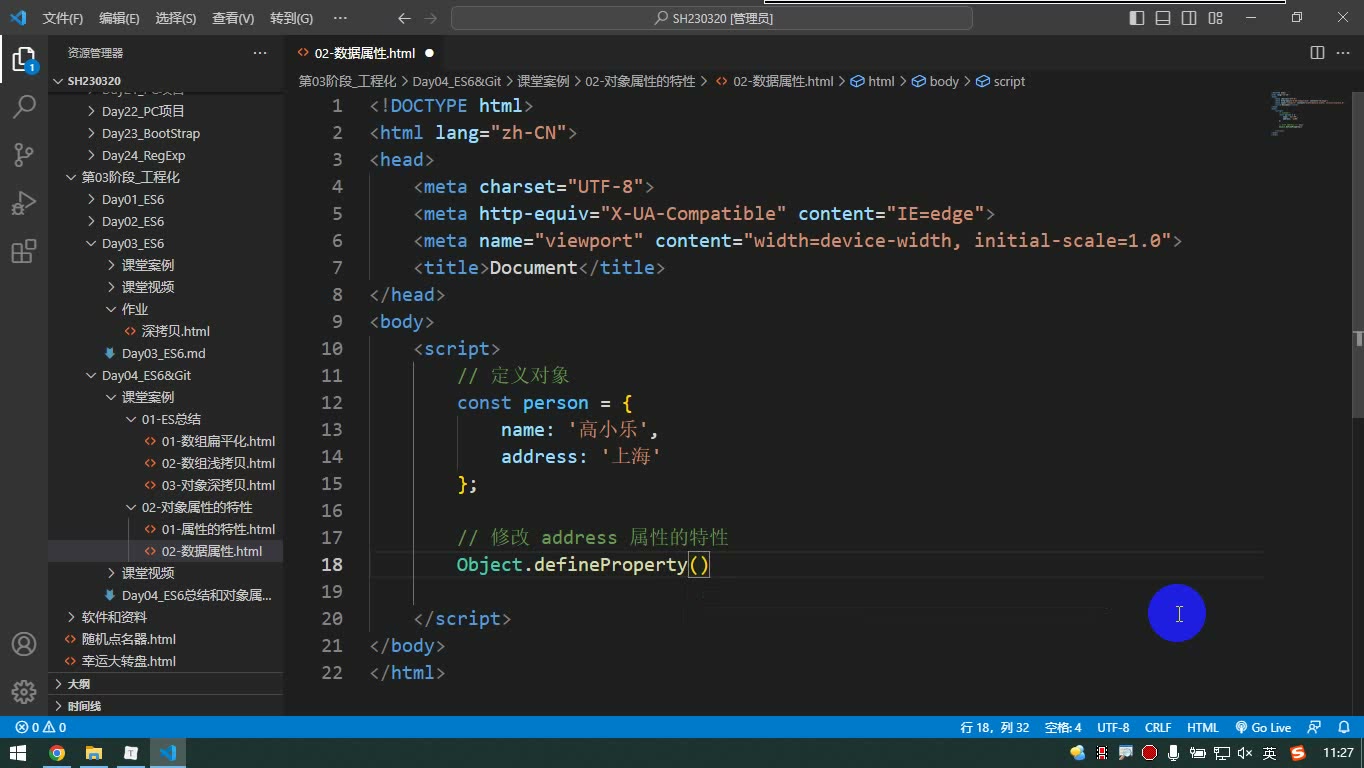The image size is (1364, 768).
Task: Toggle the primary sidebar layout button
Action: coord(1137,18)
